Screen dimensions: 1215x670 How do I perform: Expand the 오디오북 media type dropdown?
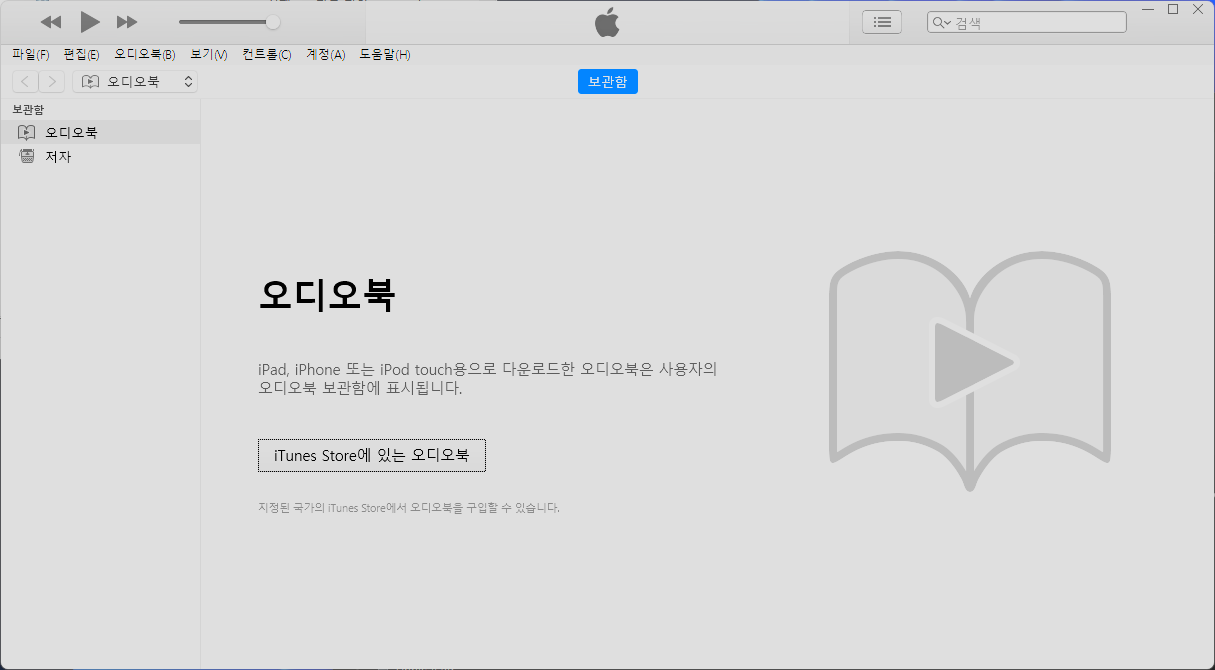click(135, 82)
